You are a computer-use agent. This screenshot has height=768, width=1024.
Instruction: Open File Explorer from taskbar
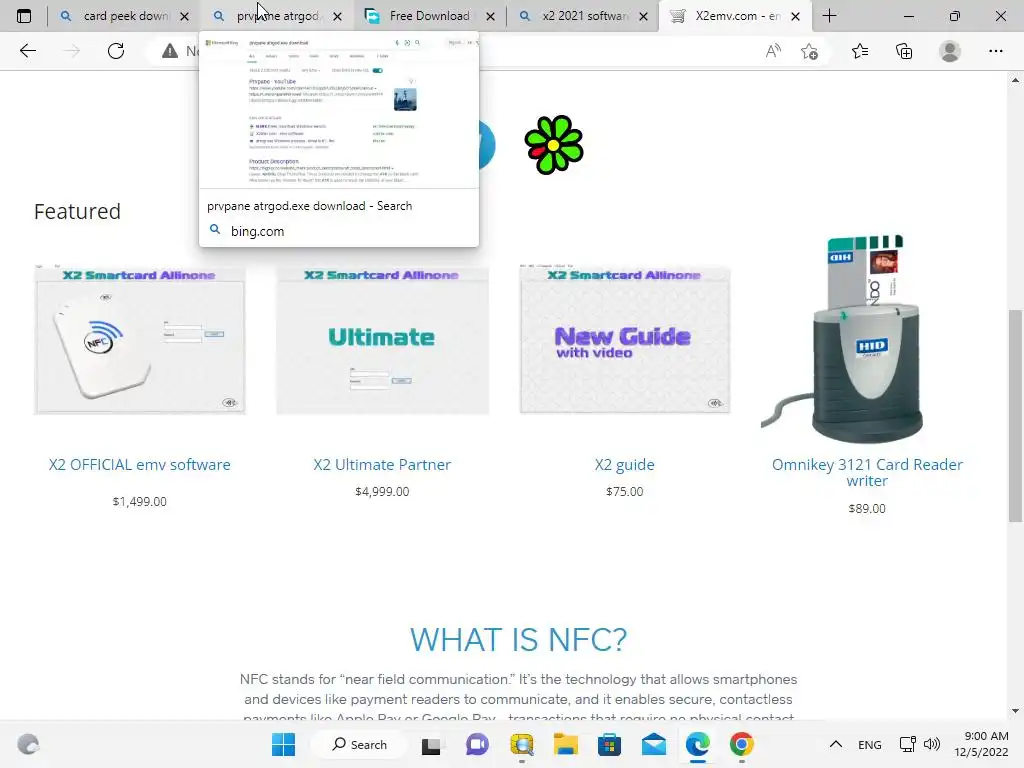566,744
